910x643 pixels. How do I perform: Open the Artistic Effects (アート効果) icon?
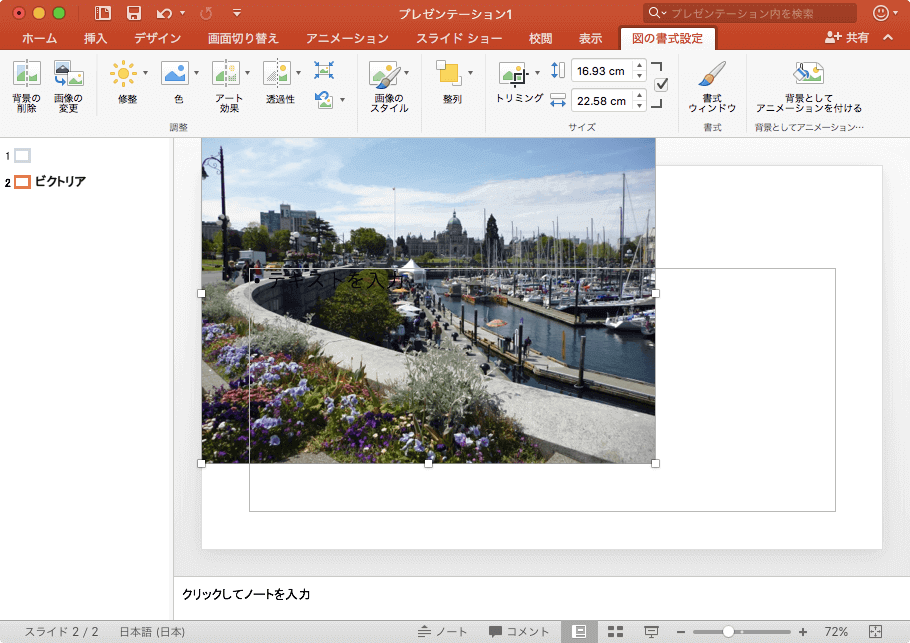click(x=226, y=73)
